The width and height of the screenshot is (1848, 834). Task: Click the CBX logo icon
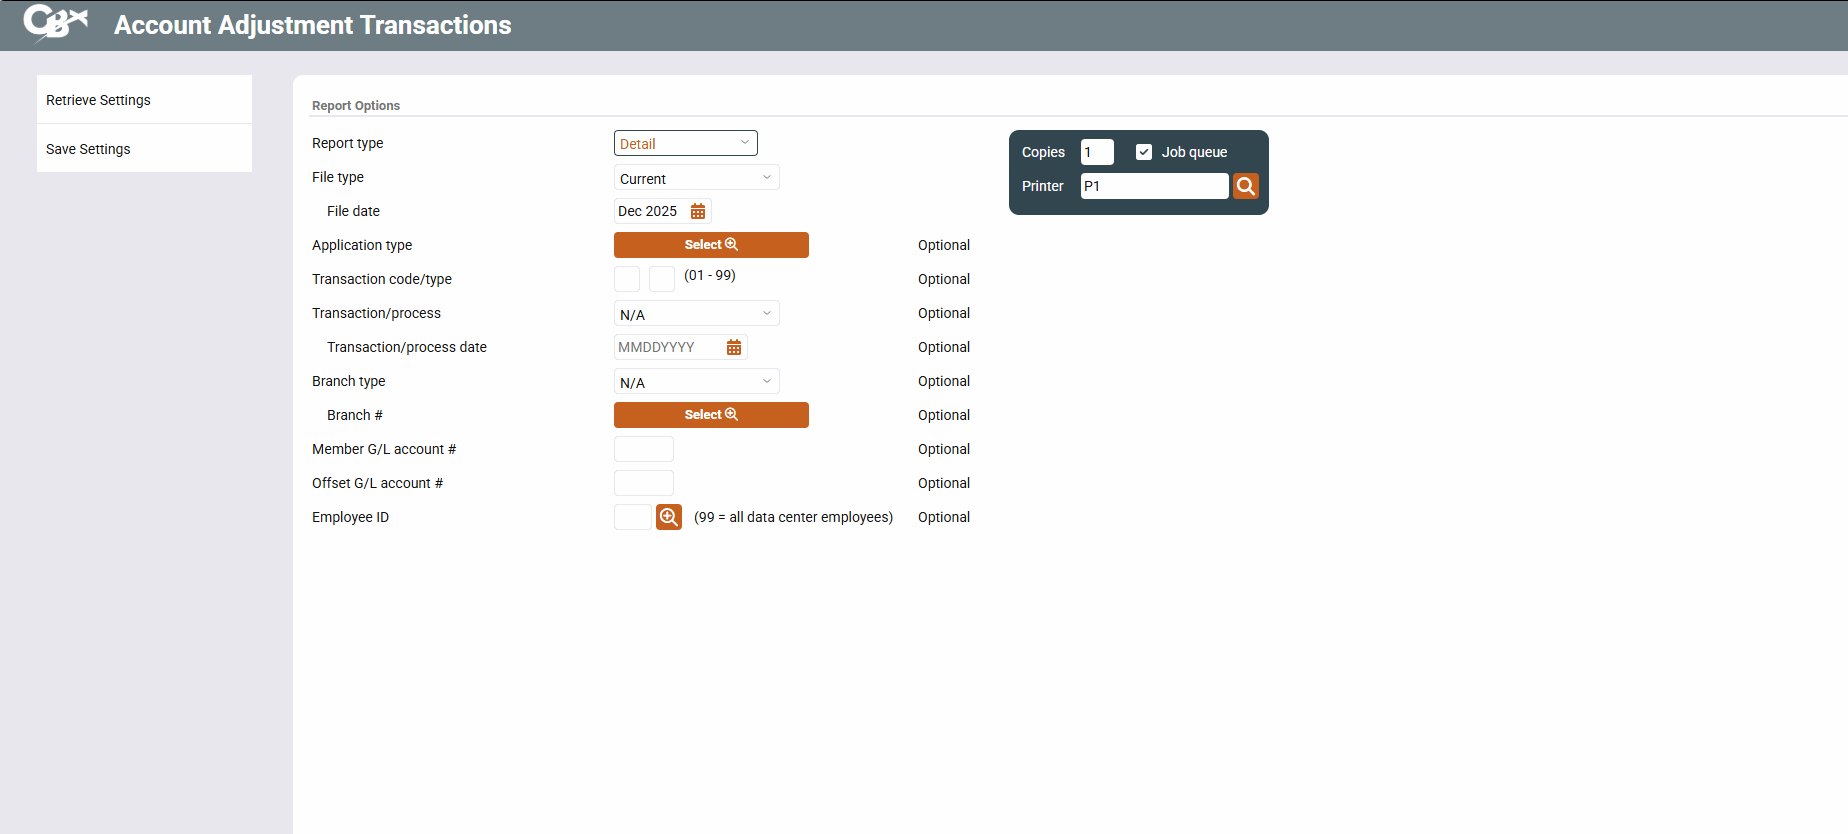click(55, 22)
